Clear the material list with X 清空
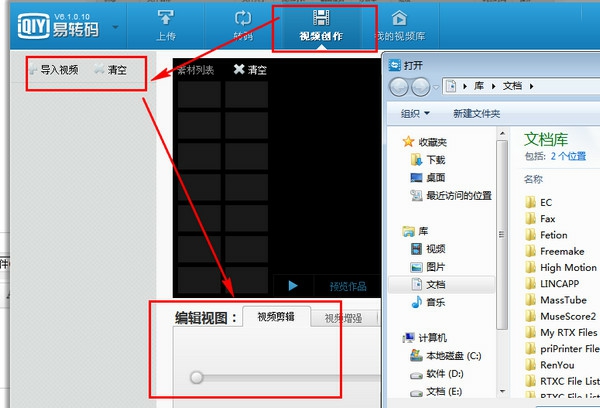Viewport: 600px width, 408px height. tap(250, 70)
